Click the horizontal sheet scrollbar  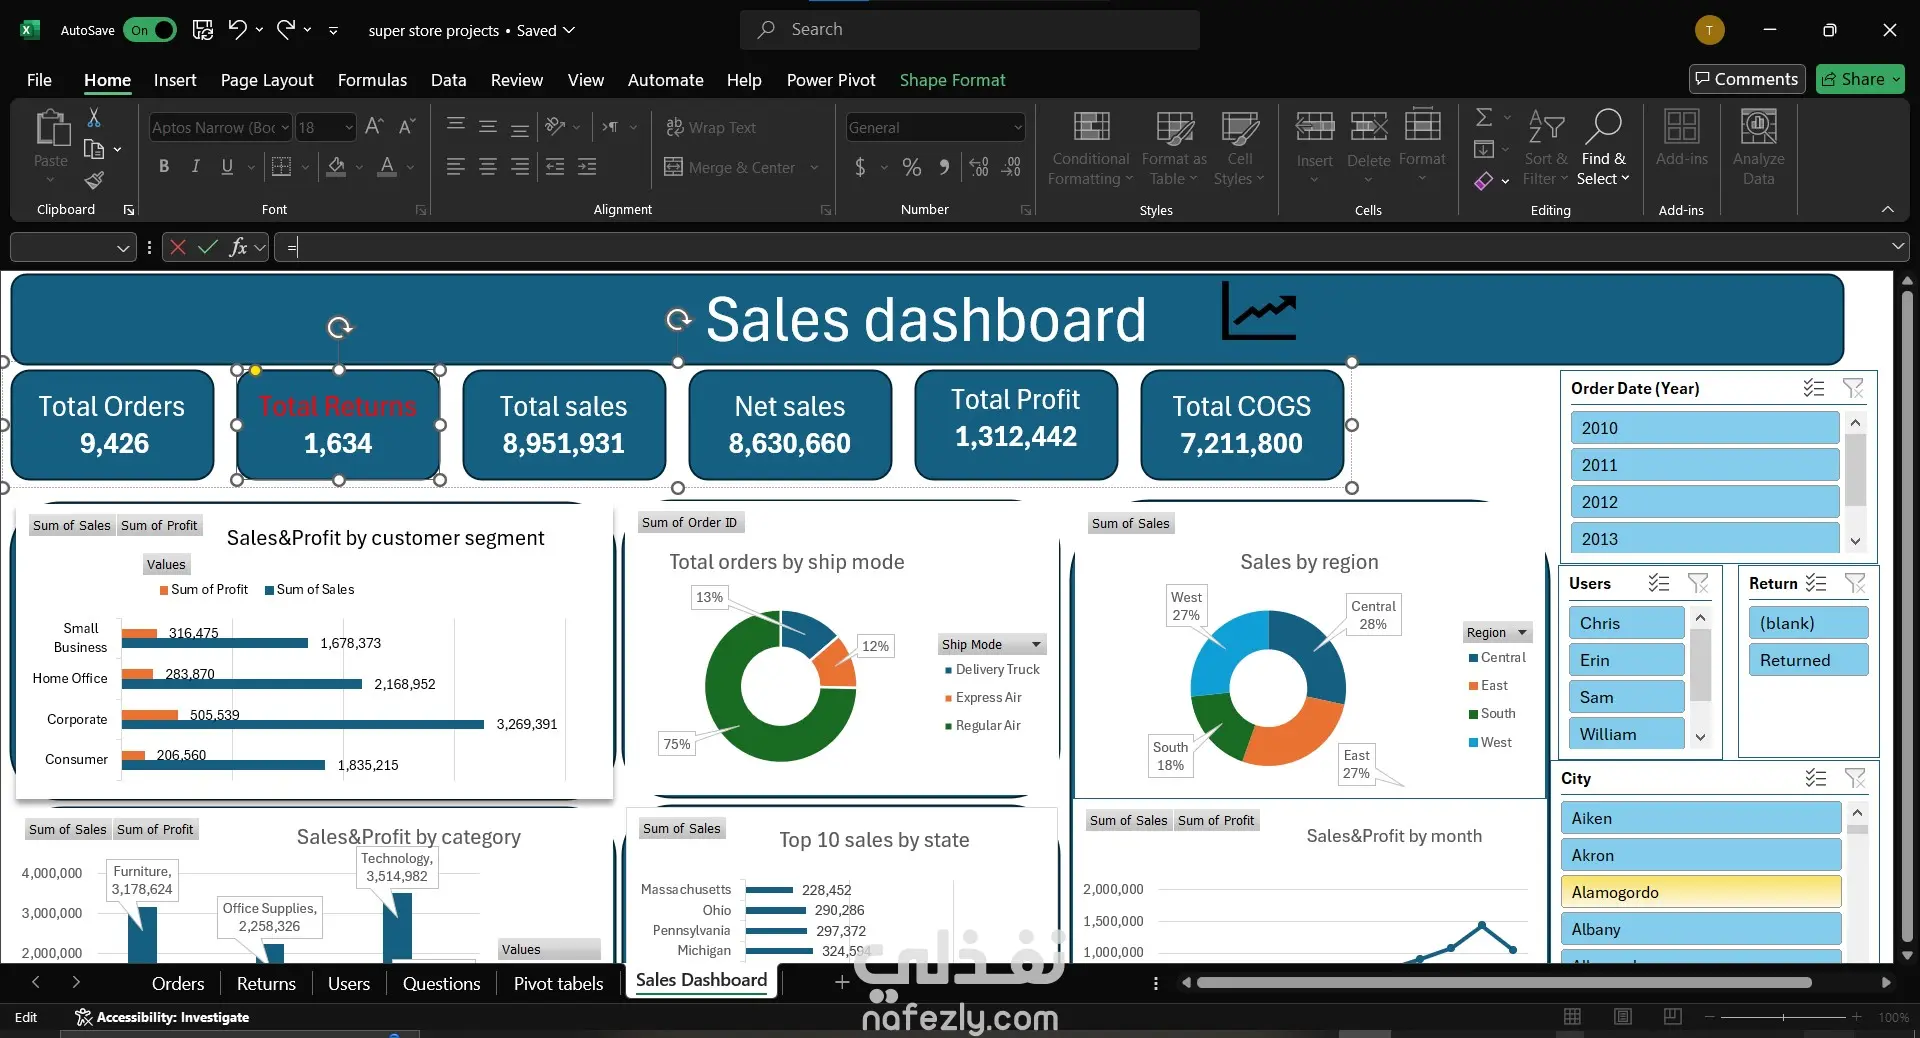coord(1504,983)
